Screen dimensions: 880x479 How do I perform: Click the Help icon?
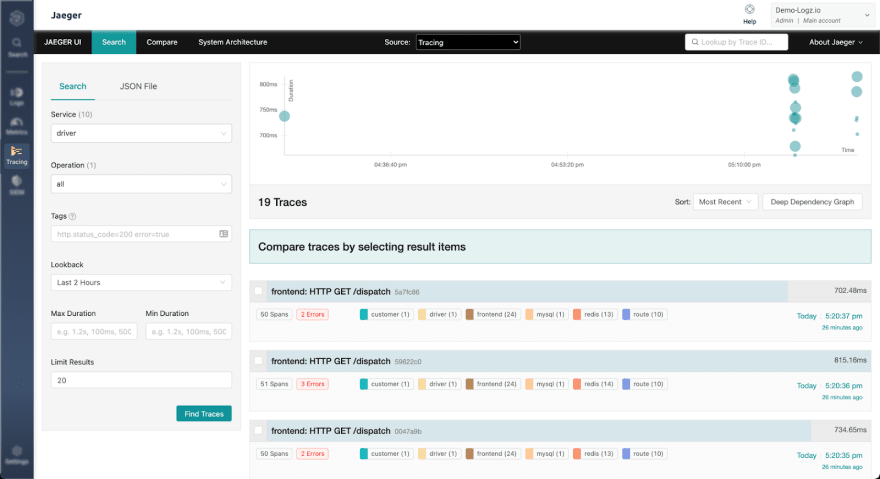click(749, 13)
